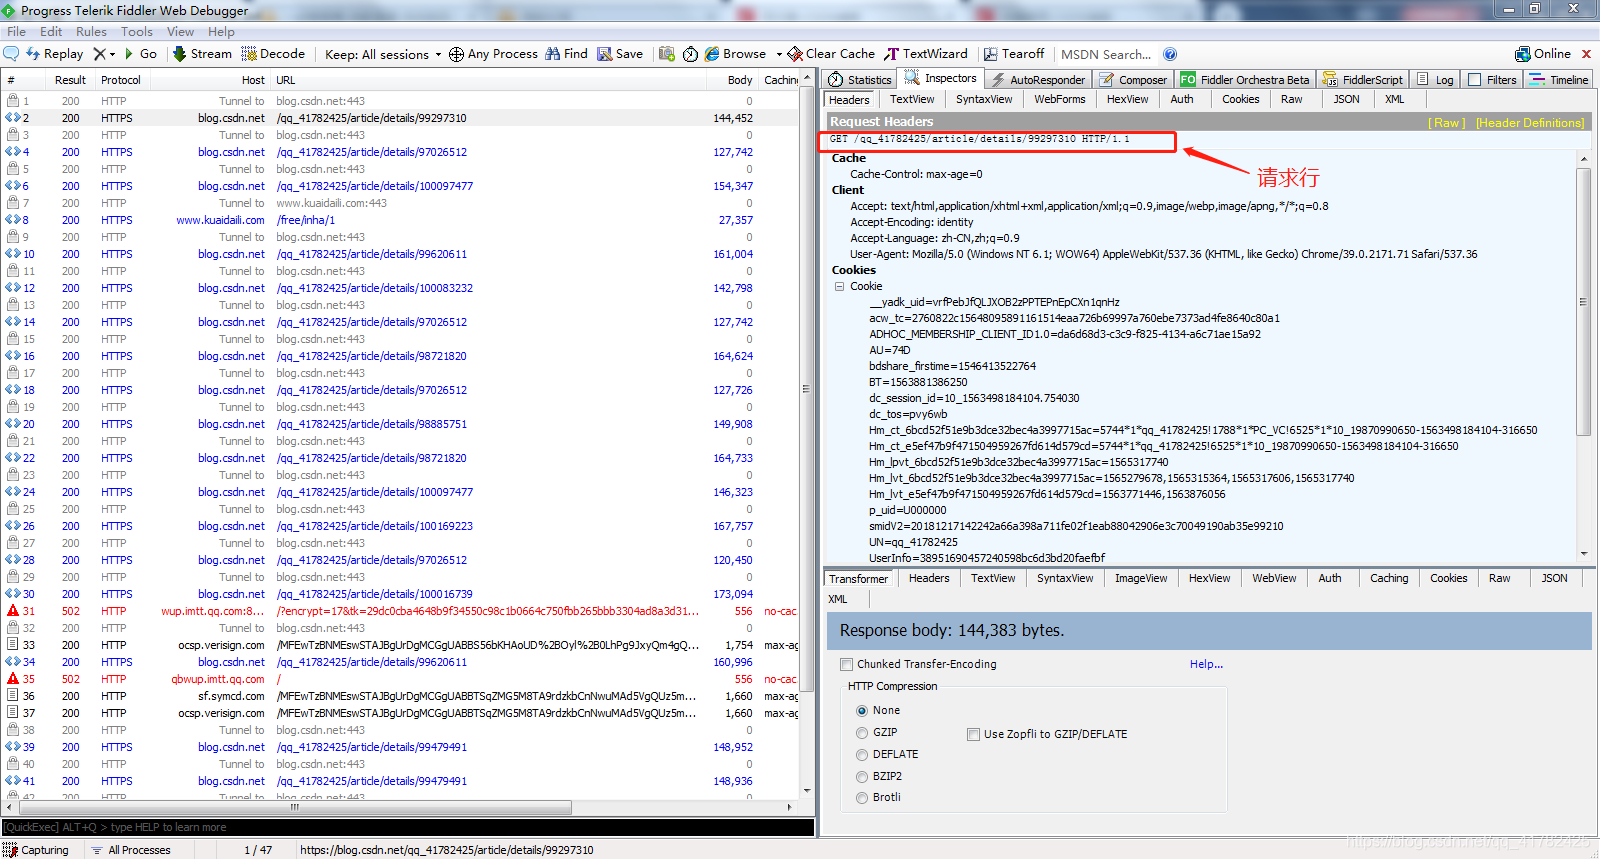Open the Rules menu
This screenshot has width=1600, height=860.
pos(91,32)
